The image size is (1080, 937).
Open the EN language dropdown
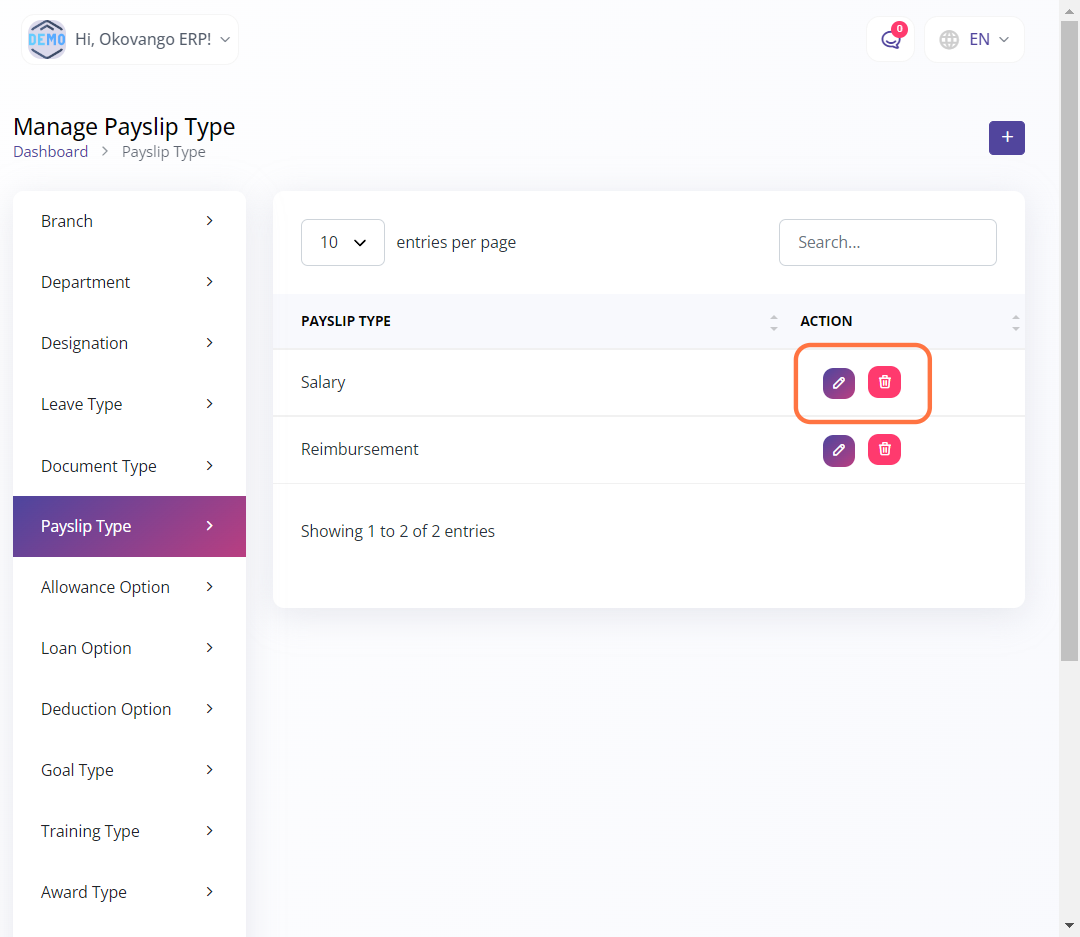(974, 40)
